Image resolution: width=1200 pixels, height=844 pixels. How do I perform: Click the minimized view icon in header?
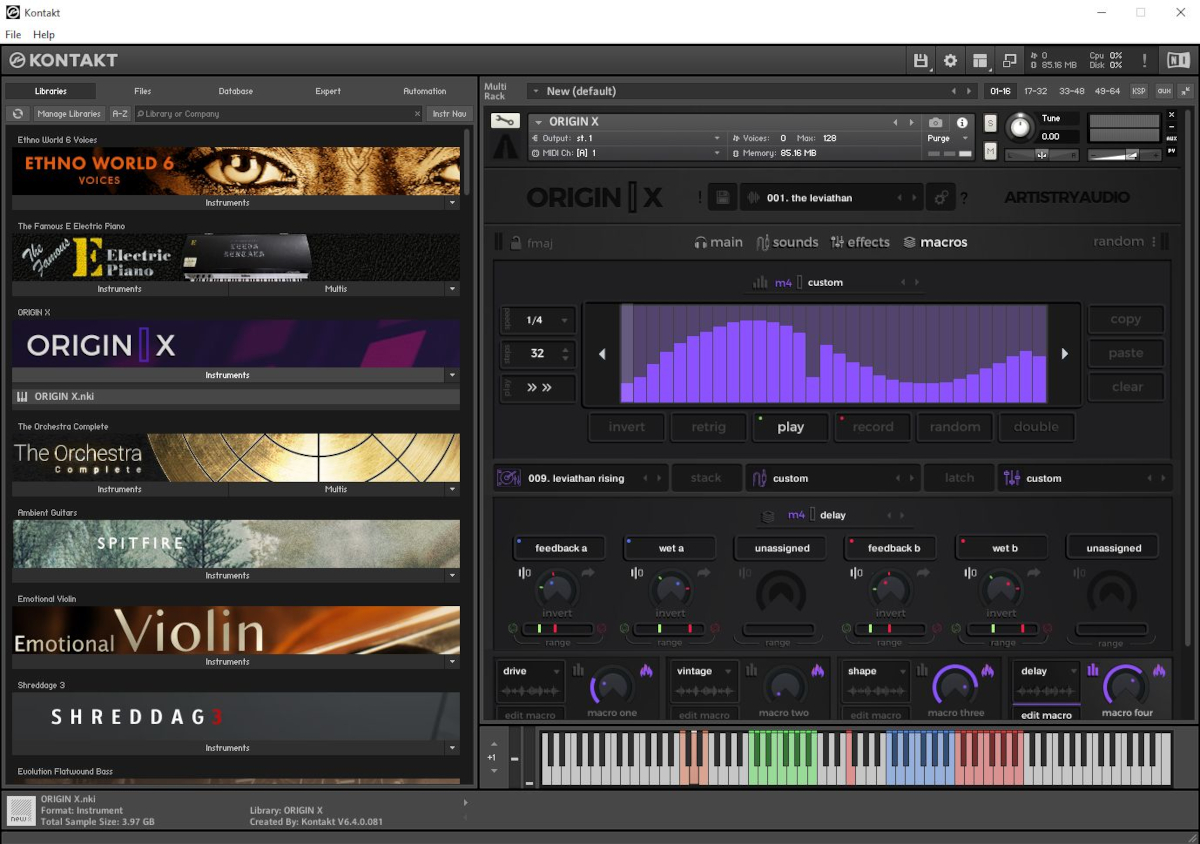[1009, 61]
